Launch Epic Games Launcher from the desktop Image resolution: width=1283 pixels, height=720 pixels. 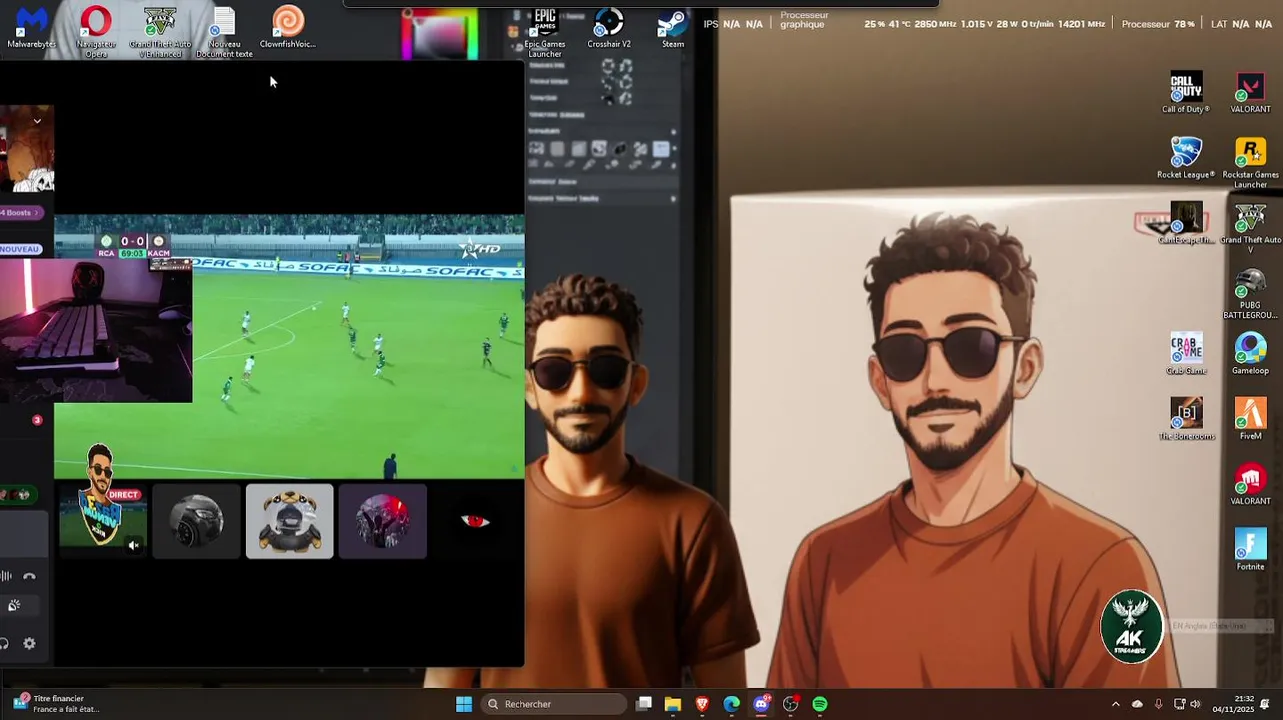pos(545,30)
